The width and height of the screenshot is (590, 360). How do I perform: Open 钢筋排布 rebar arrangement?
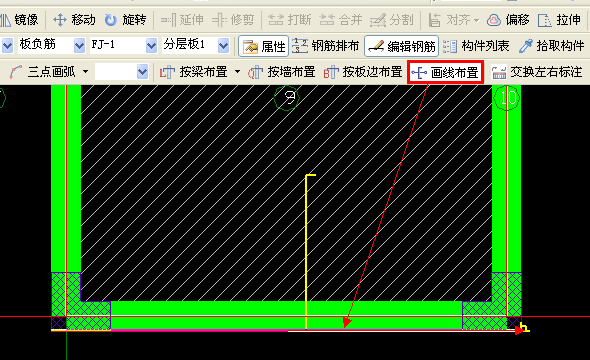coord(325,46)
